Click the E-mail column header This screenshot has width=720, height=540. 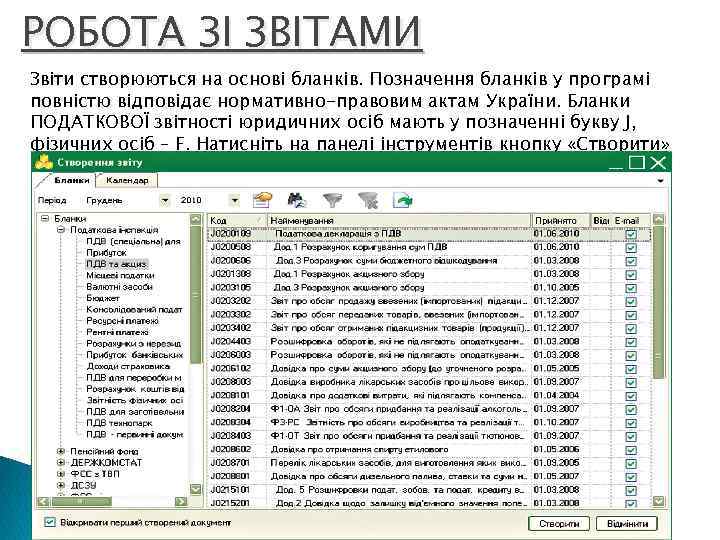point(632,221)
